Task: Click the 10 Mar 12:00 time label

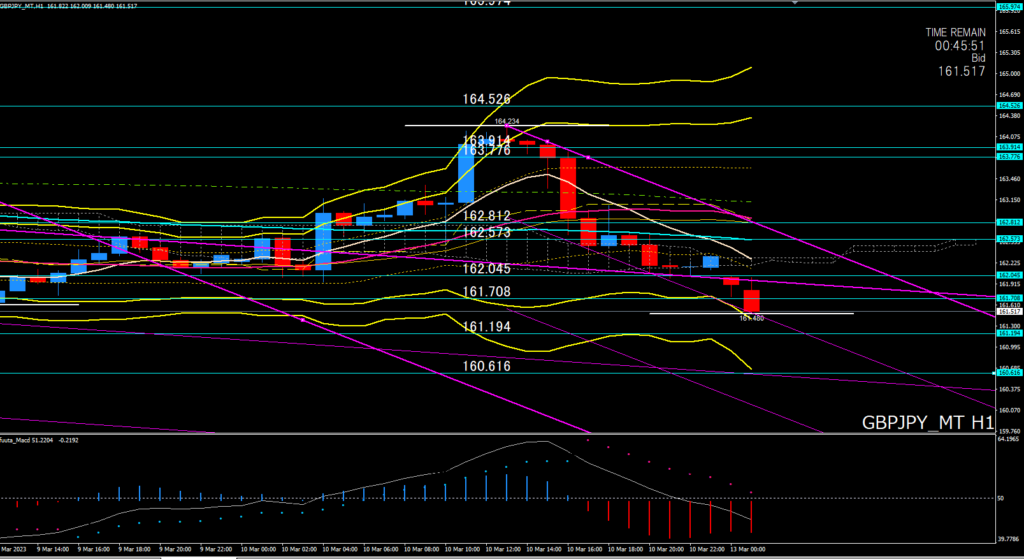Action: pos(503,549)
